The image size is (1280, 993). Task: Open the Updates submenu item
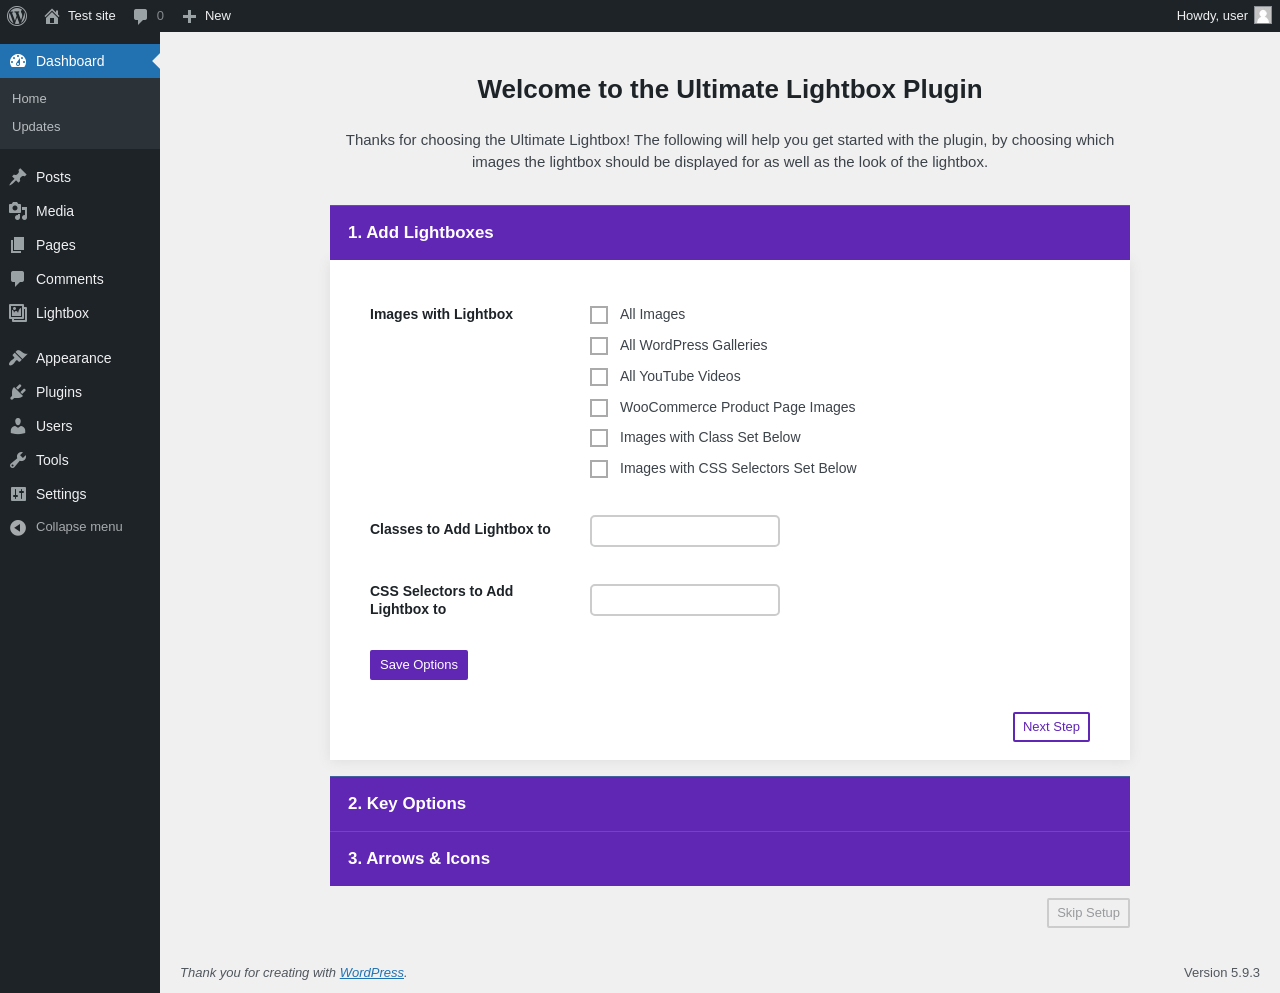click(36, 127)
